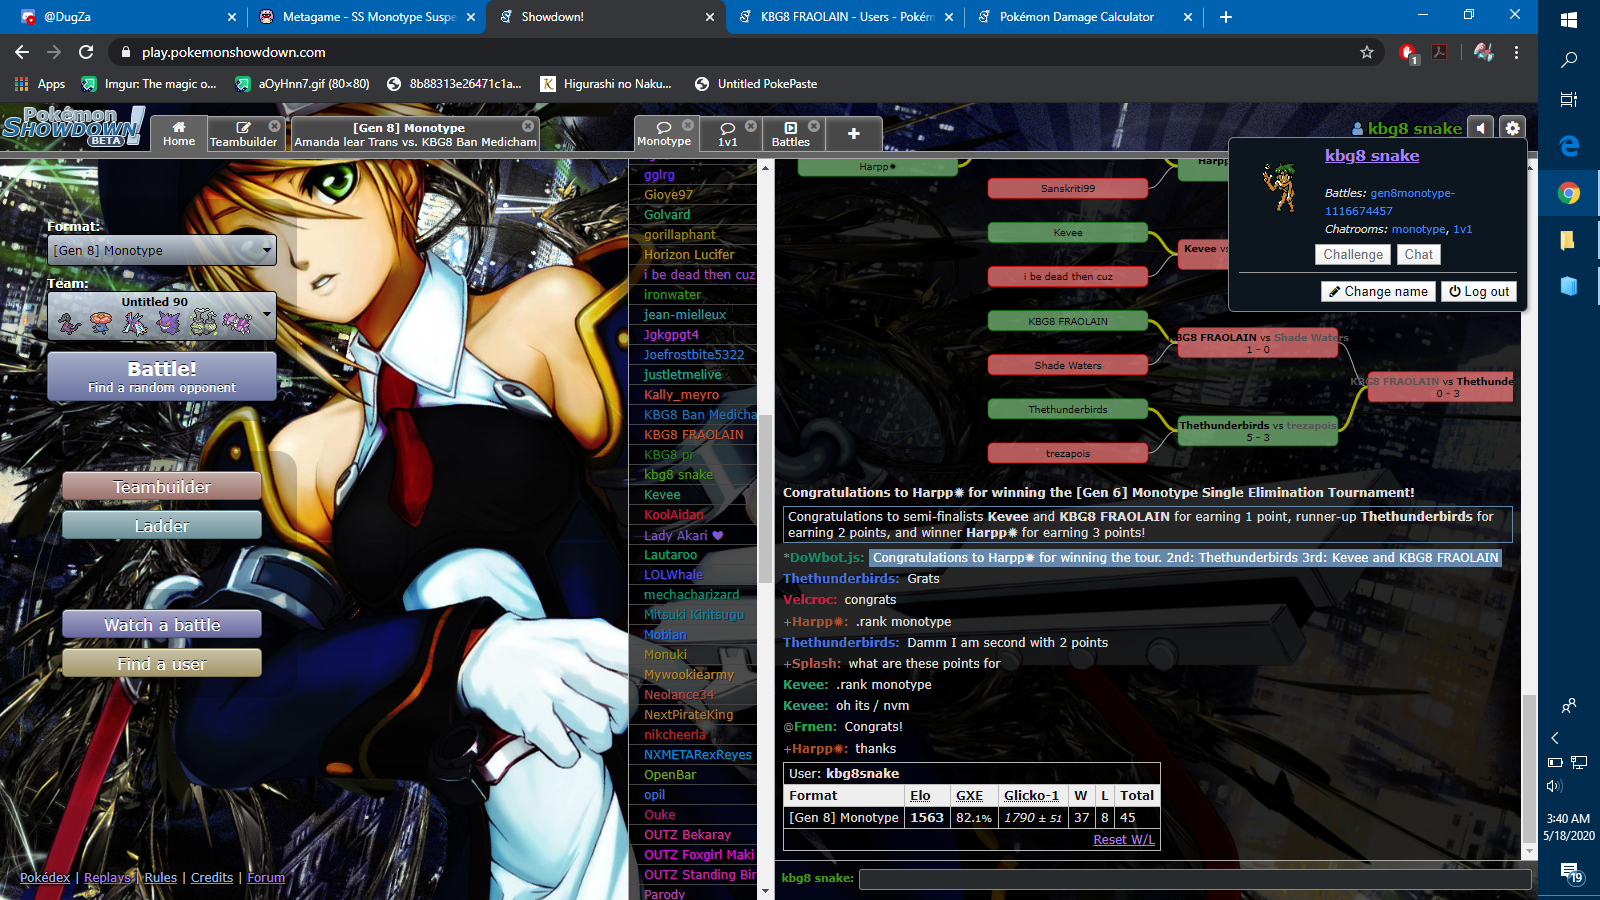1600x900 pixels.
Task: Click the Reset W/L link
Action: point(1123,840)
